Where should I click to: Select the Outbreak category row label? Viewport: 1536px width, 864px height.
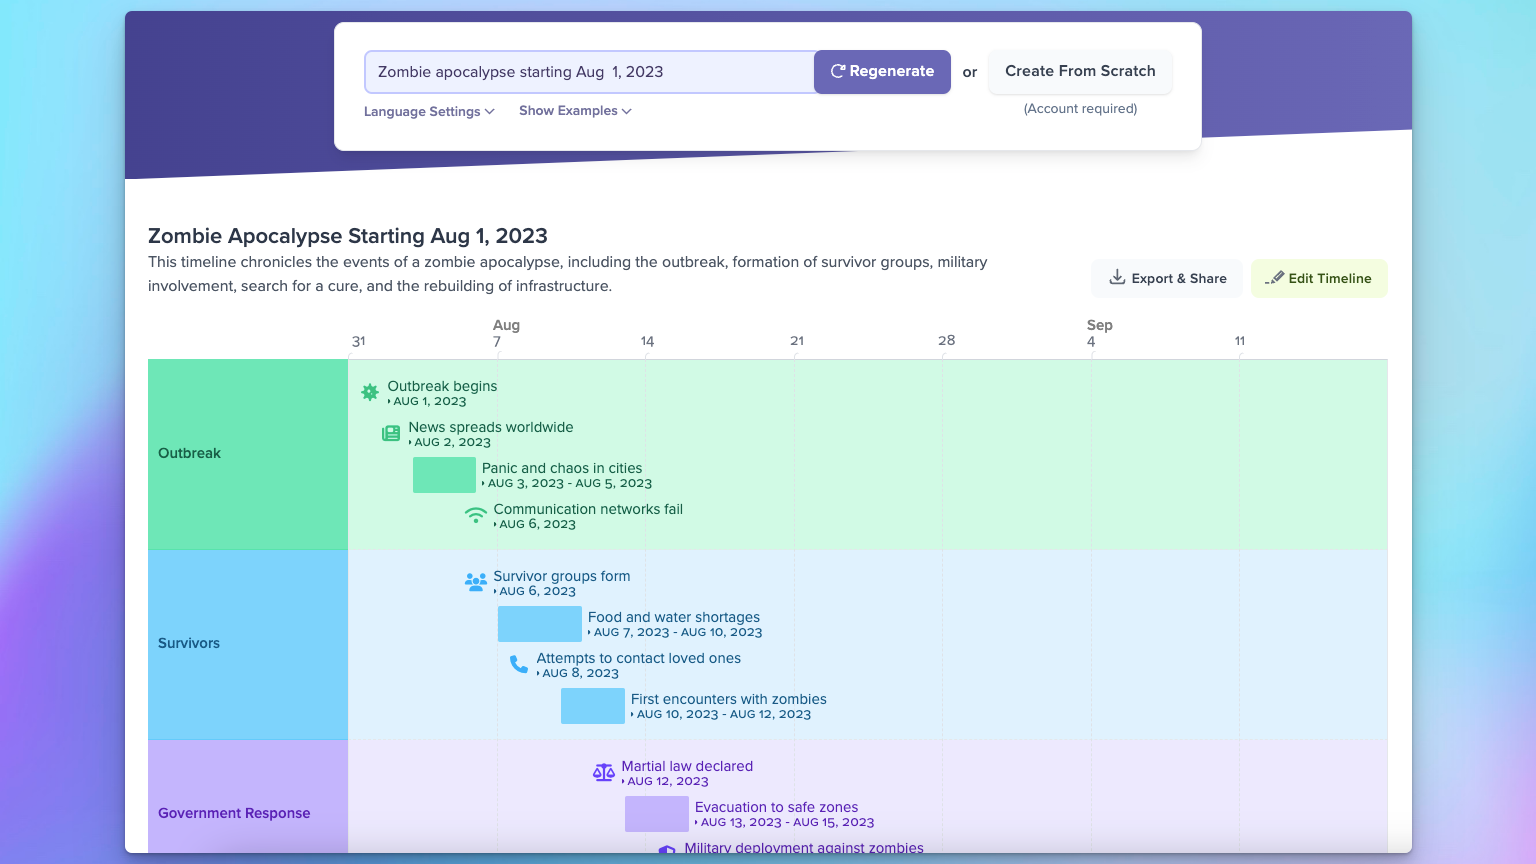(x=189, y=453)
